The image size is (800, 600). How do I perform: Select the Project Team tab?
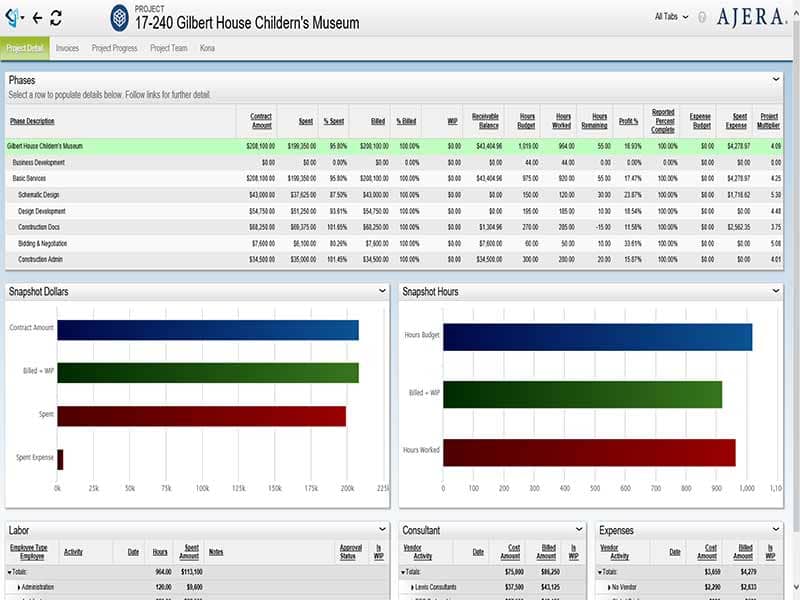point(169,48)
